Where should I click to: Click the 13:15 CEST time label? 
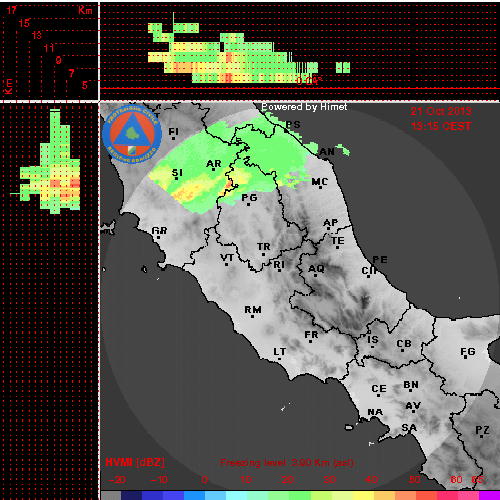[441, 126]
